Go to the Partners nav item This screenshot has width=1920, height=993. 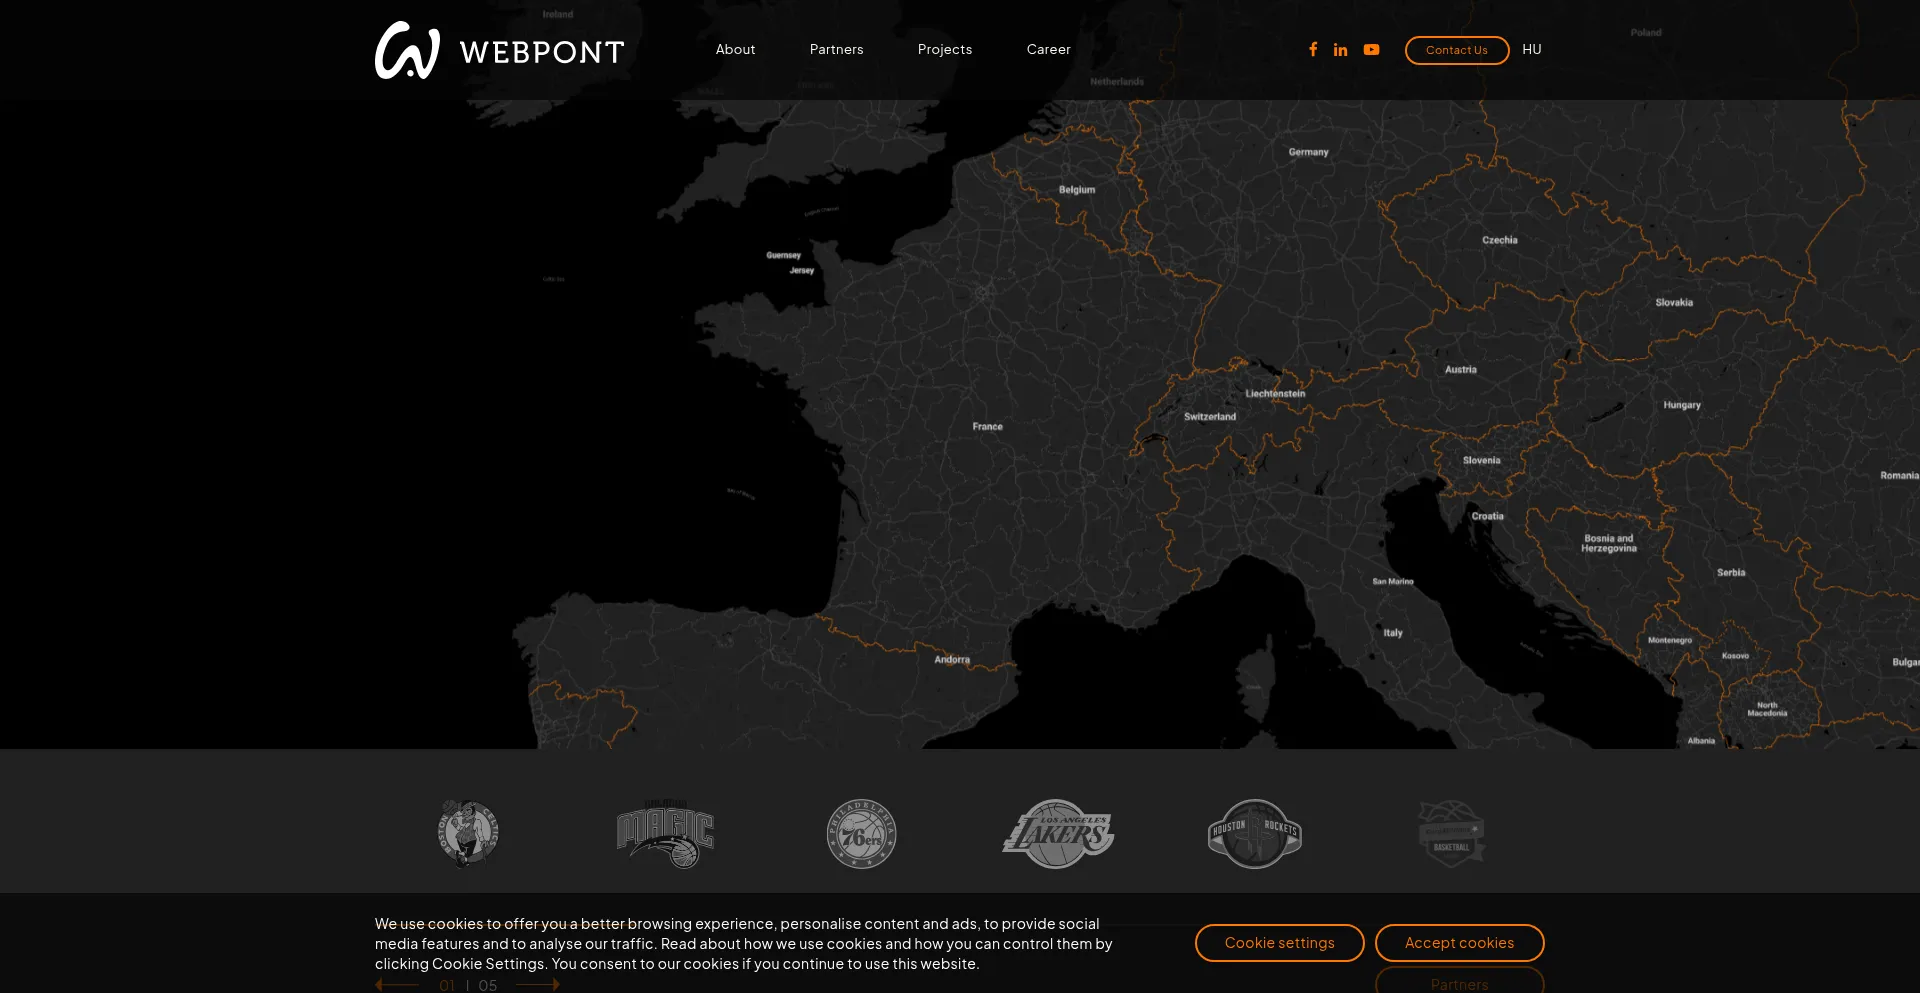(836, 50)
